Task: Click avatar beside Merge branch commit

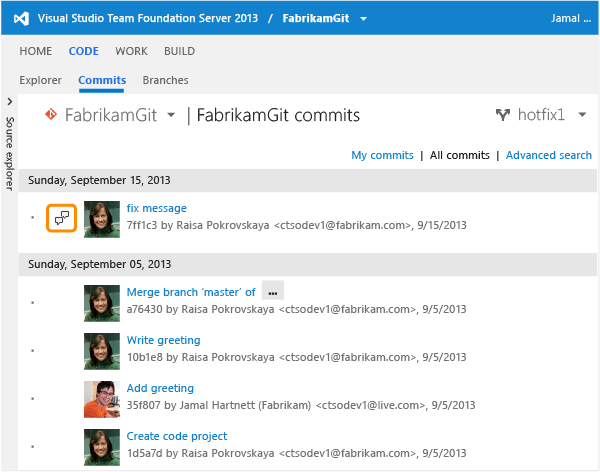Action: (102, 303)
